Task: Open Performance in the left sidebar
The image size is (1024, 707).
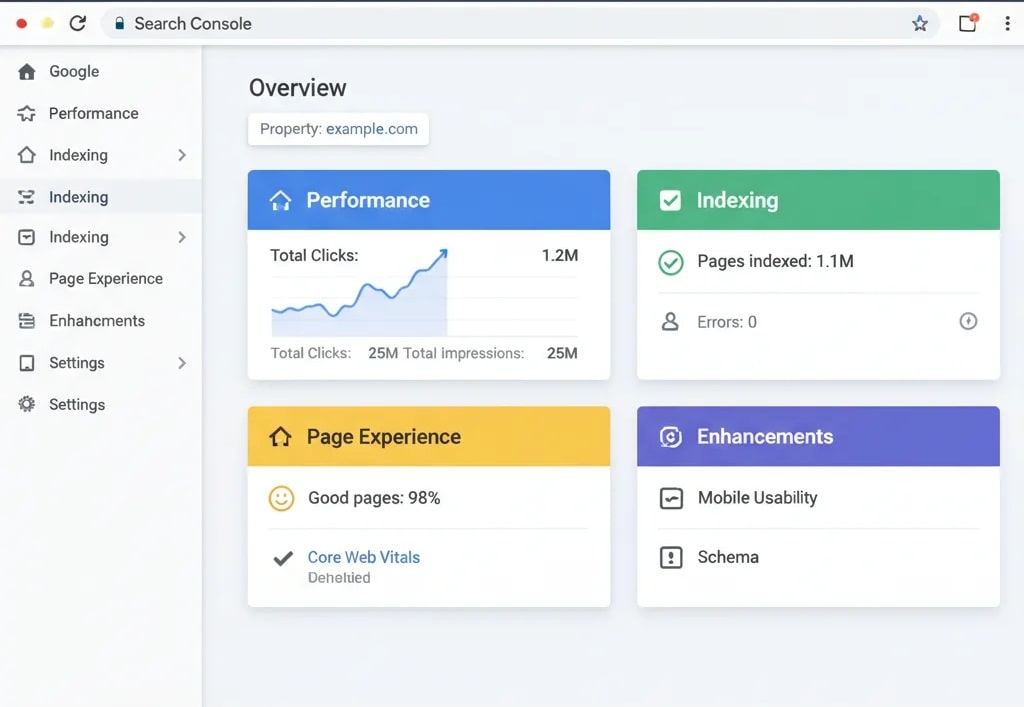Action: pos(93,114)
